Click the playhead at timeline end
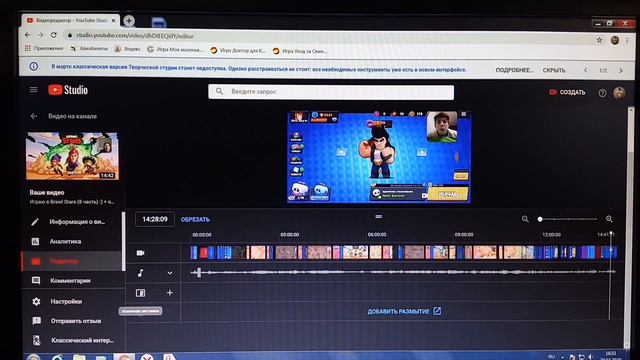The image size is (640, 360). [x=611, y=234]
